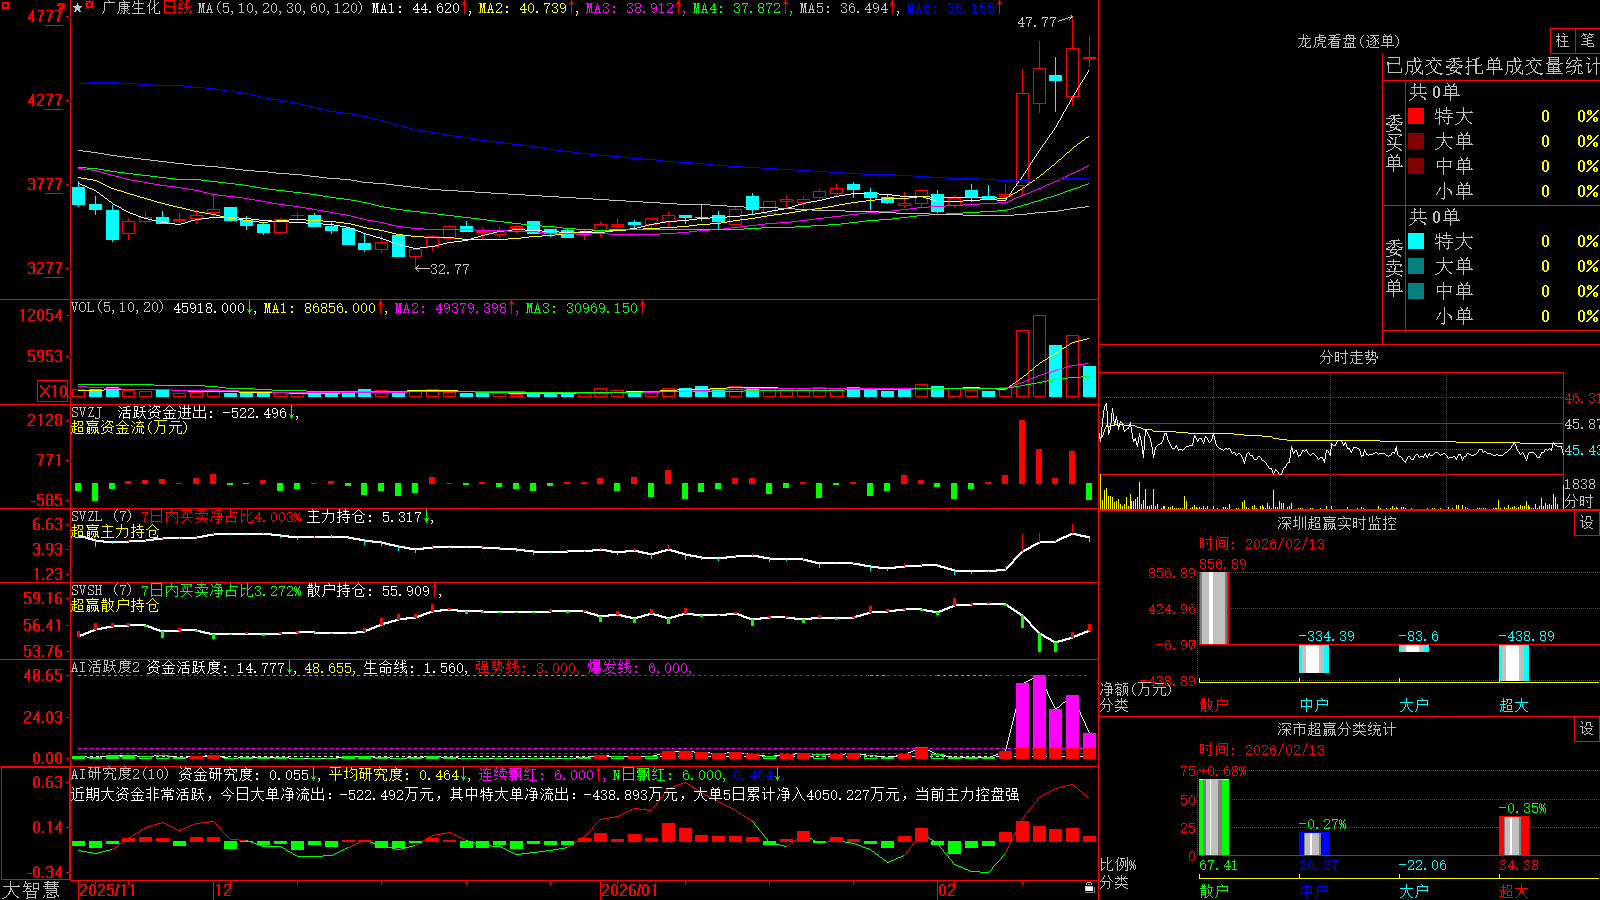1600x900 pixels.
Task: Click the SVZL (7) indicator name
Action: click(101, 517)
